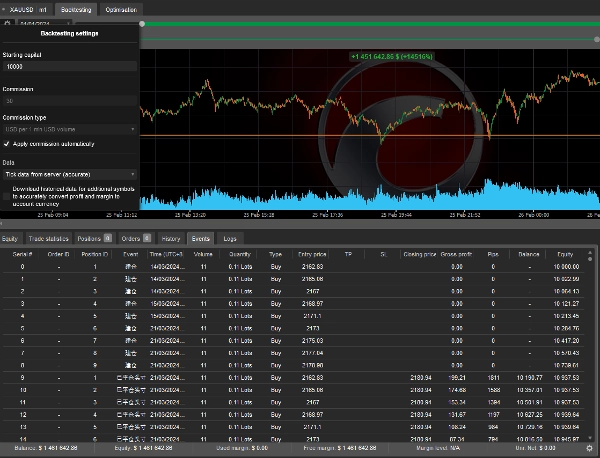600x458 pixels.
Task: Toggle Download historical data checkbox
Action: (7, 196)
